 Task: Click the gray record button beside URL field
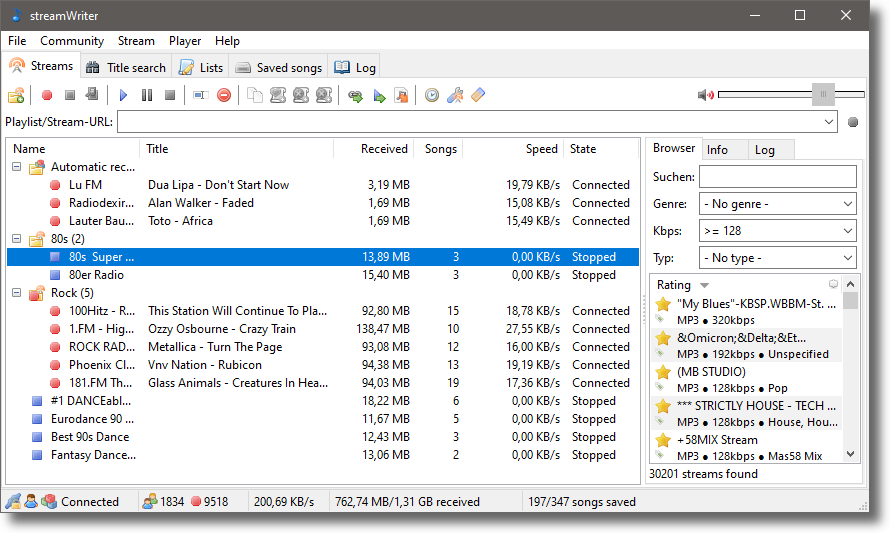click(853, 122)
